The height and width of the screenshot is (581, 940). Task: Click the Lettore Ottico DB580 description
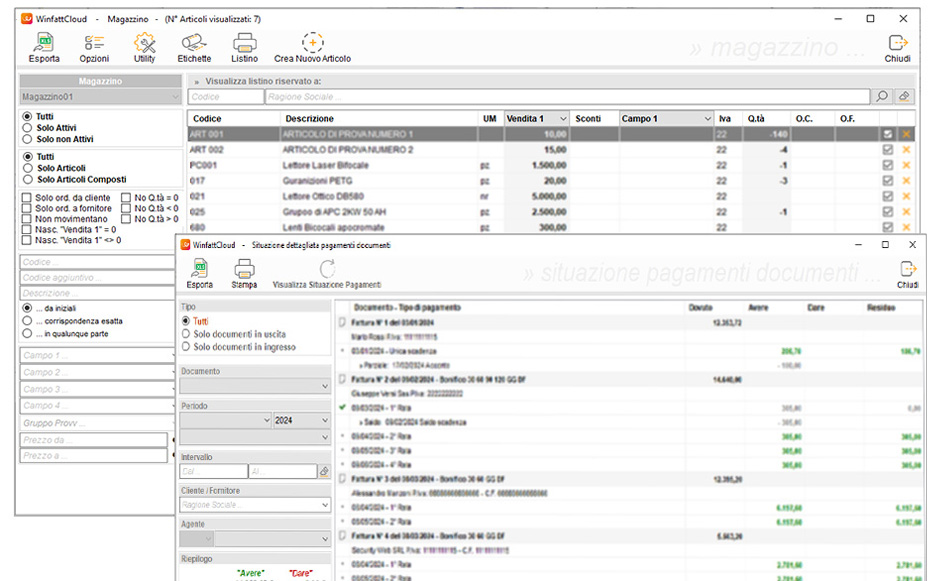pos(323,197)
